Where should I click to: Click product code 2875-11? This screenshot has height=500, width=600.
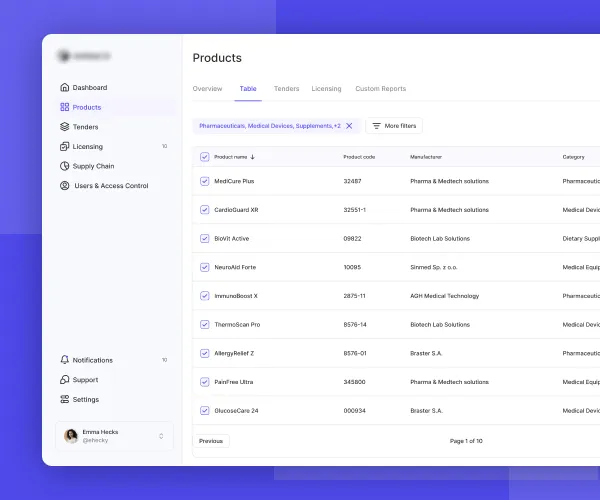click(354, 296)
